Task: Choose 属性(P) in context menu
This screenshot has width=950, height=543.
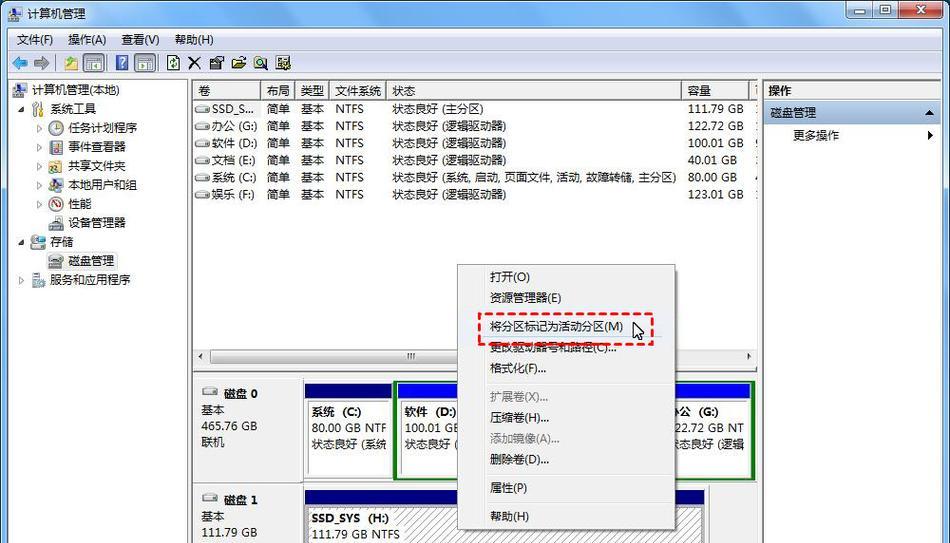Action: (566, 488)
